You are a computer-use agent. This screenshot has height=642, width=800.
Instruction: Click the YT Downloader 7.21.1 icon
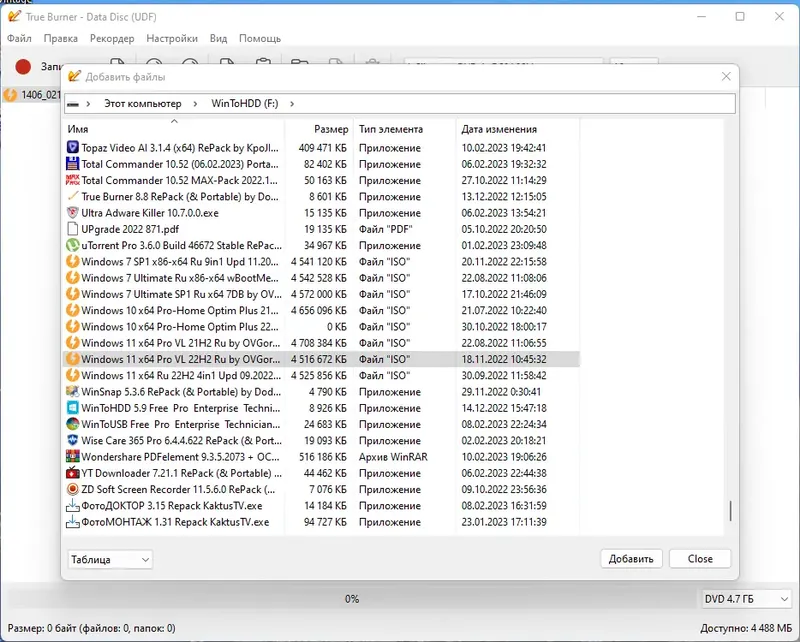[73, 473]
